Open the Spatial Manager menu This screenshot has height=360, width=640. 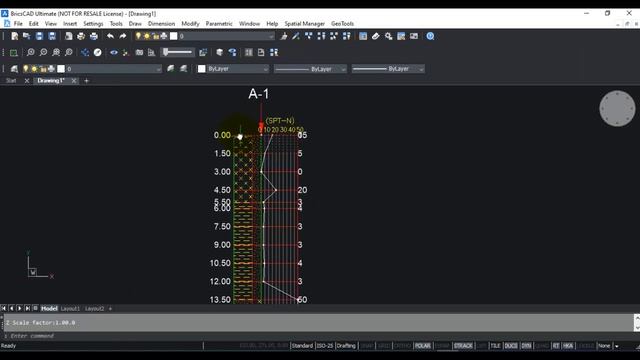pos(304,24)
